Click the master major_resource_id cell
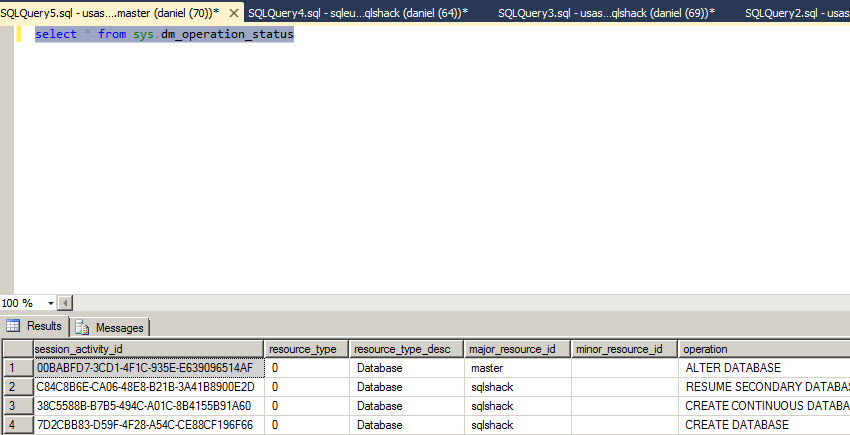 coord(518,368)
